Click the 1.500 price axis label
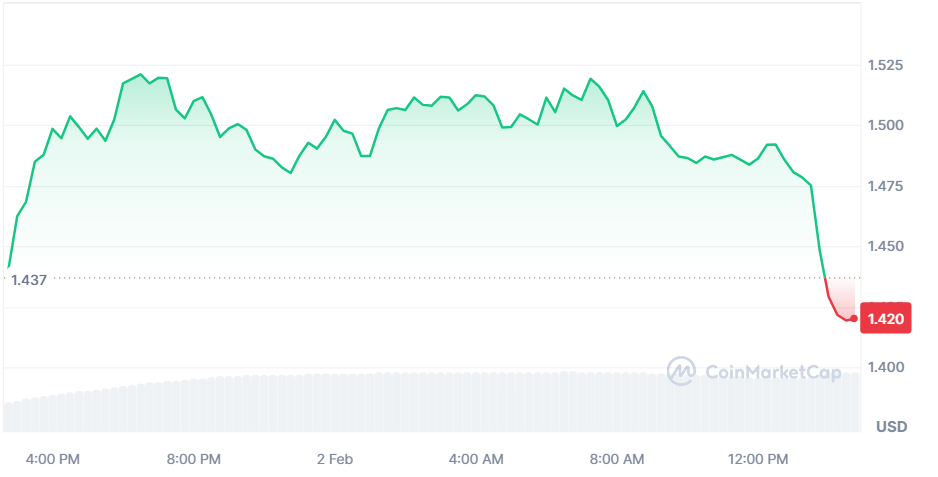The width and height of the screenshot is (938, 477). 886,125
